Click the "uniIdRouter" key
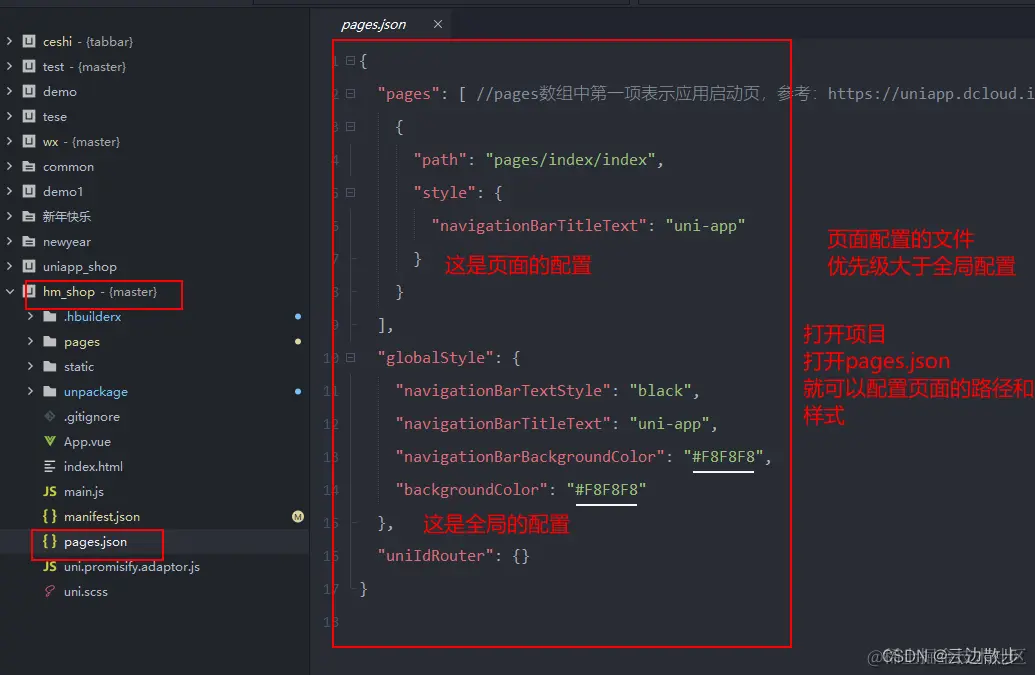1035x675 pixels. pyautogui.click(x=435, y=556)
